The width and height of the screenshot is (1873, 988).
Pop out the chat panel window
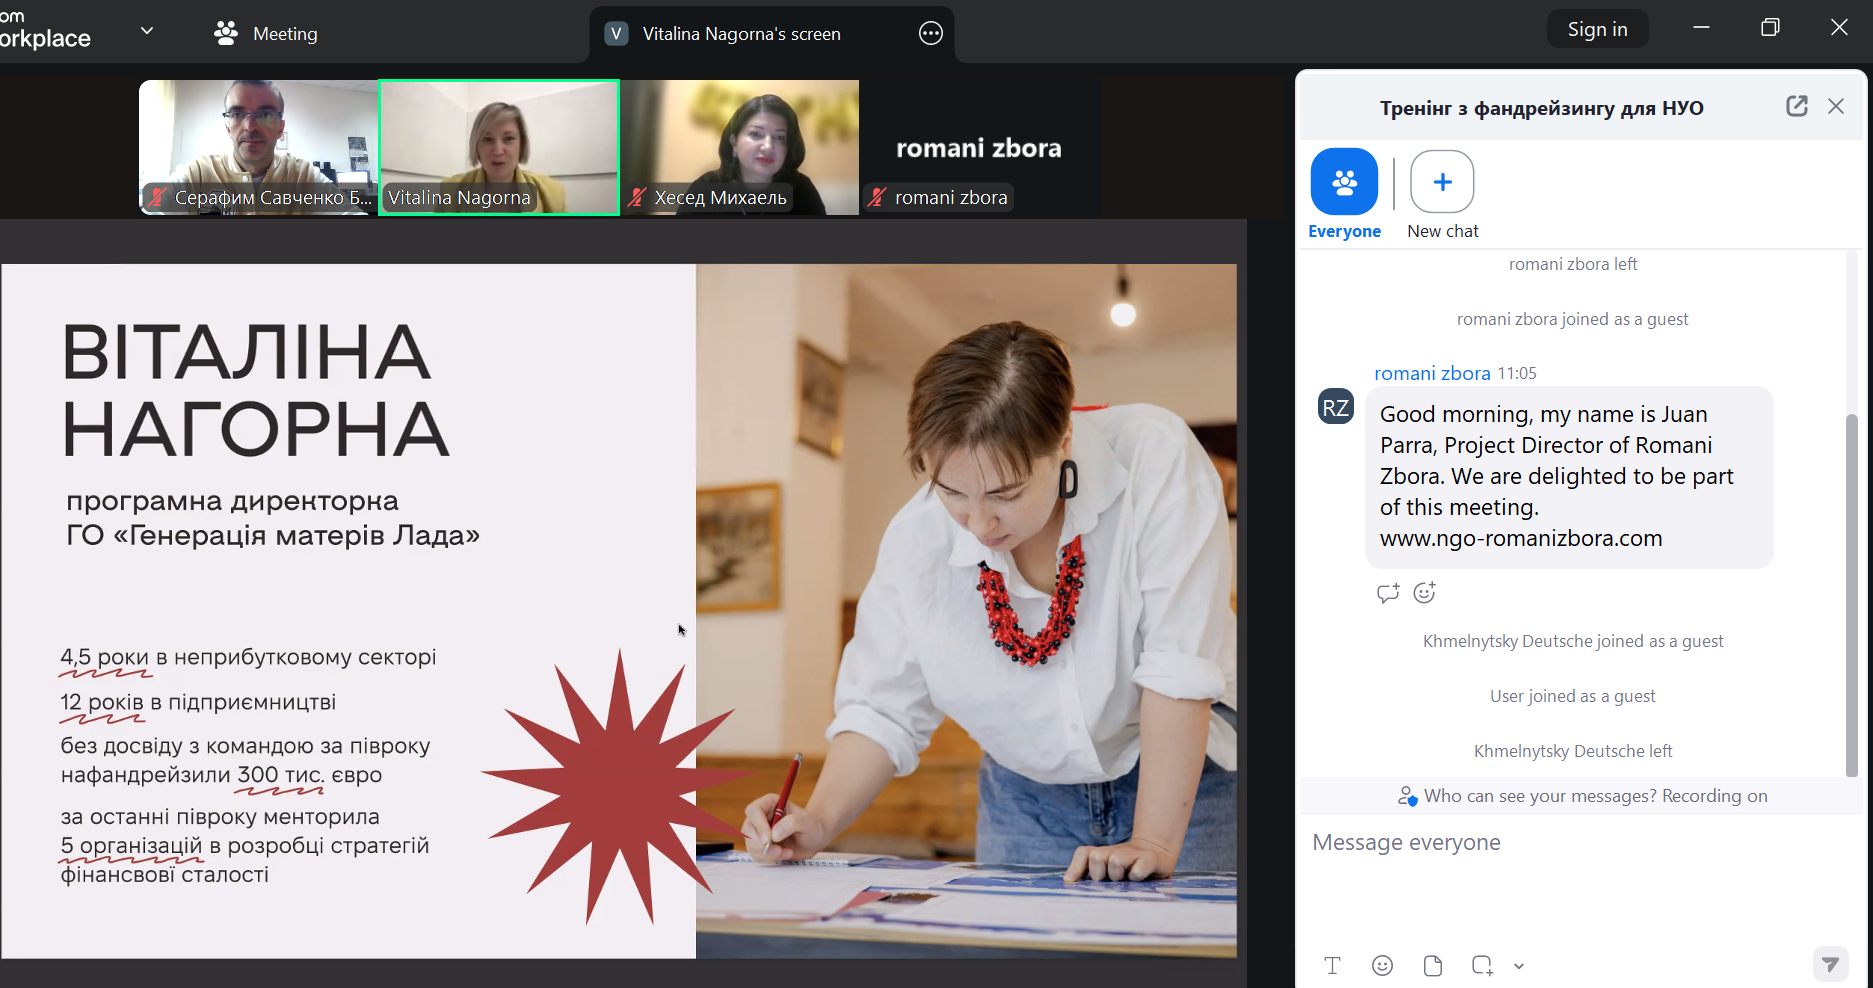pyautogui.click(x=1796, y=106)
